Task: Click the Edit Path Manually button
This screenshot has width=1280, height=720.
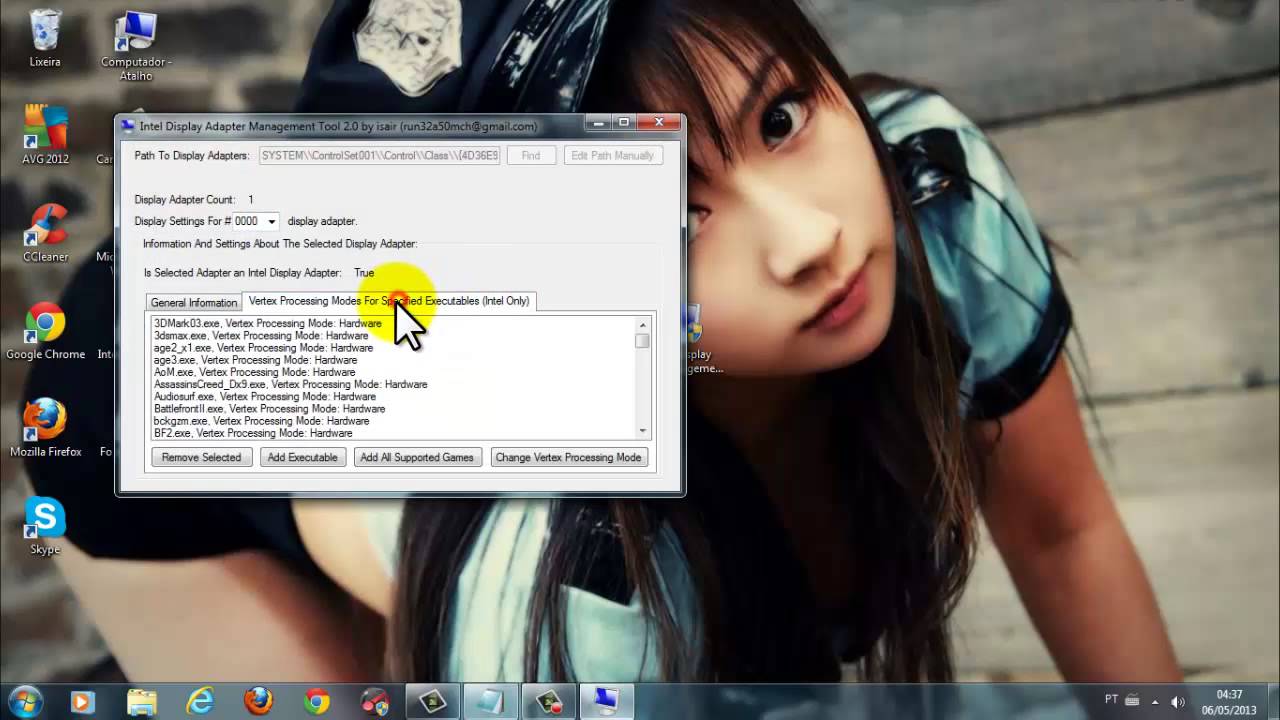Action: (613, 155)
